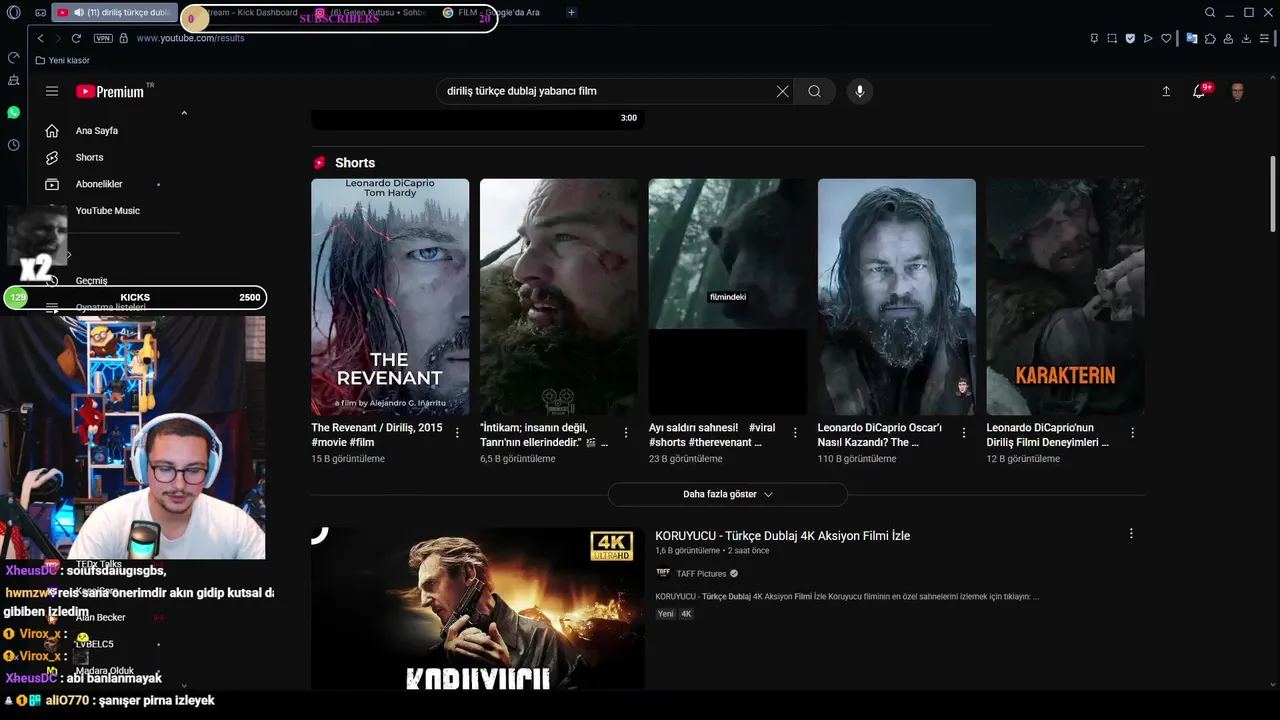Open the Opera main menu logo
The image size is (1280, 720).
[13, 13]
